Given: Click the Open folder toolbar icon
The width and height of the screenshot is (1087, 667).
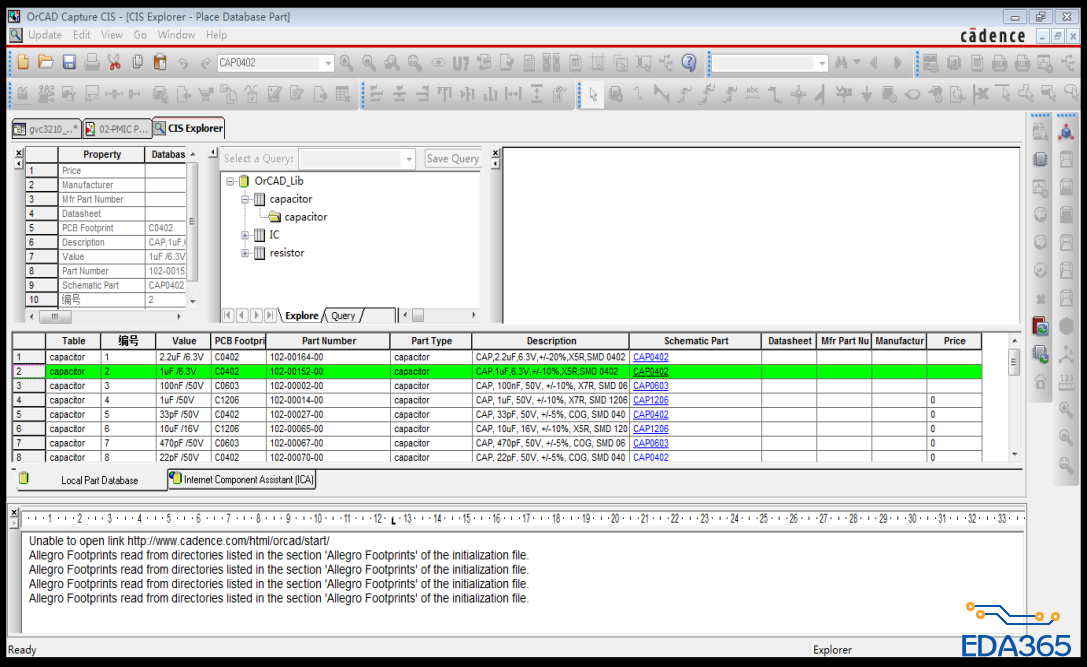Looking at the screenshot, I should pos(46,63).
